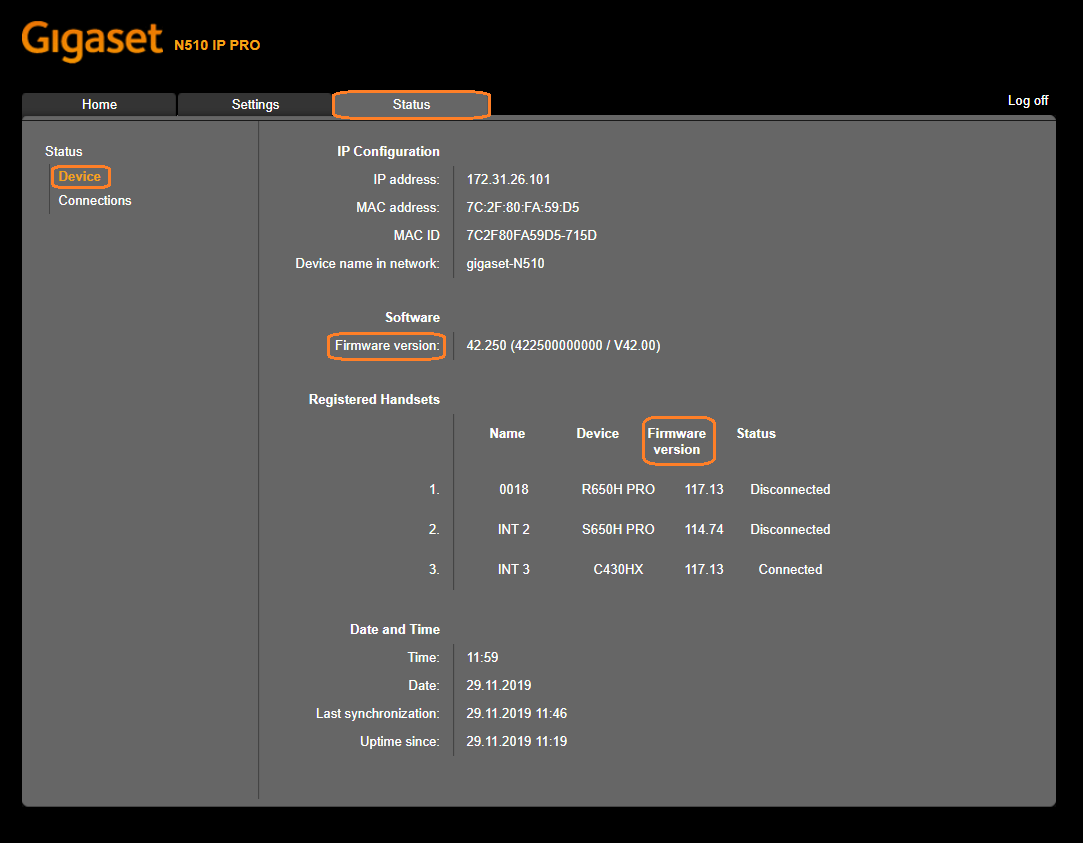Image resolution: width=1083 pixels, height=843 pixels.
Task: Click the Connected status of INT 3
Action: (x=790, y=570)
